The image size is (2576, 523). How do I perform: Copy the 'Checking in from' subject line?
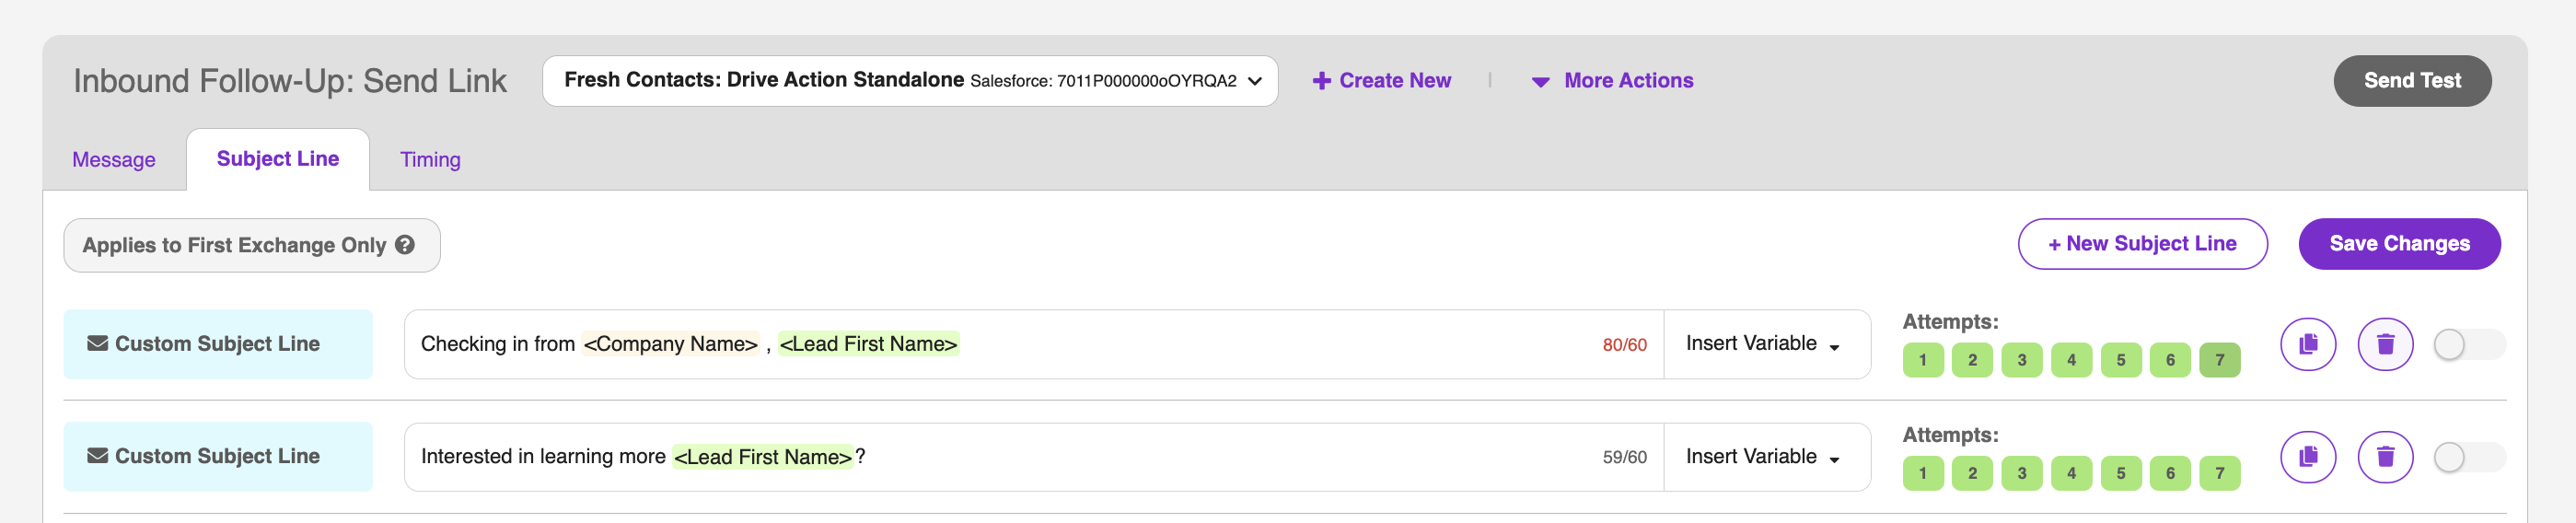pos(2307,344)
